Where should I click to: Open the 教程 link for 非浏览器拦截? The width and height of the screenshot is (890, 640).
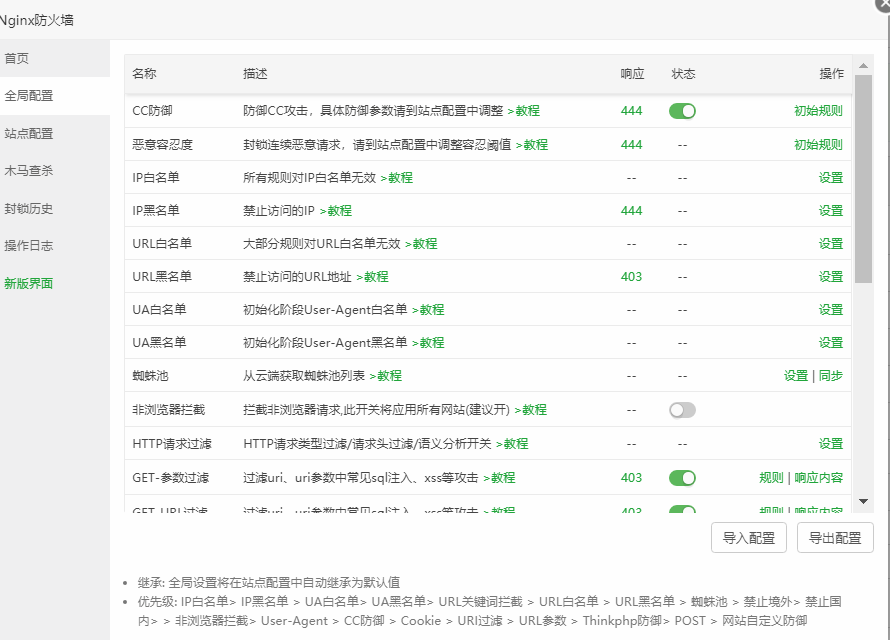click(x=531, y=410)
